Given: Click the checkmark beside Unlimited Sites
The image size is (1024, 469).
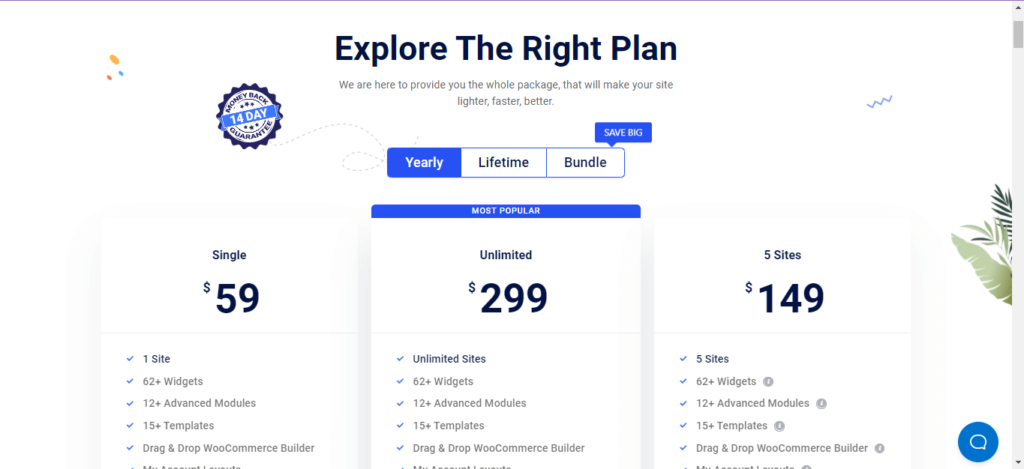Looking at the screenshot, I should pyautogui.click(x=400, y=359).
